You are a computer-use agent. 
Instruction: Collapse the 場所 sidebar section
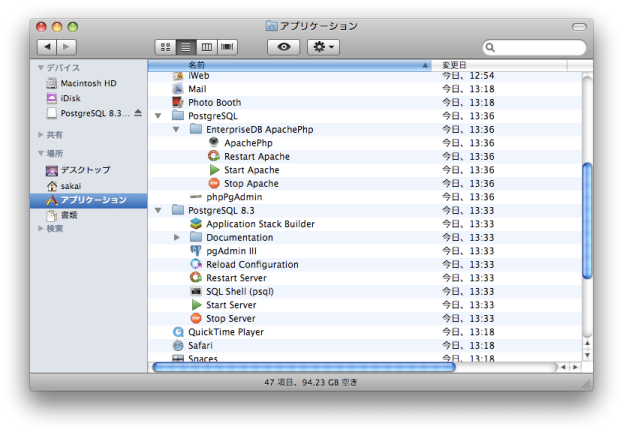pos(41,153)
